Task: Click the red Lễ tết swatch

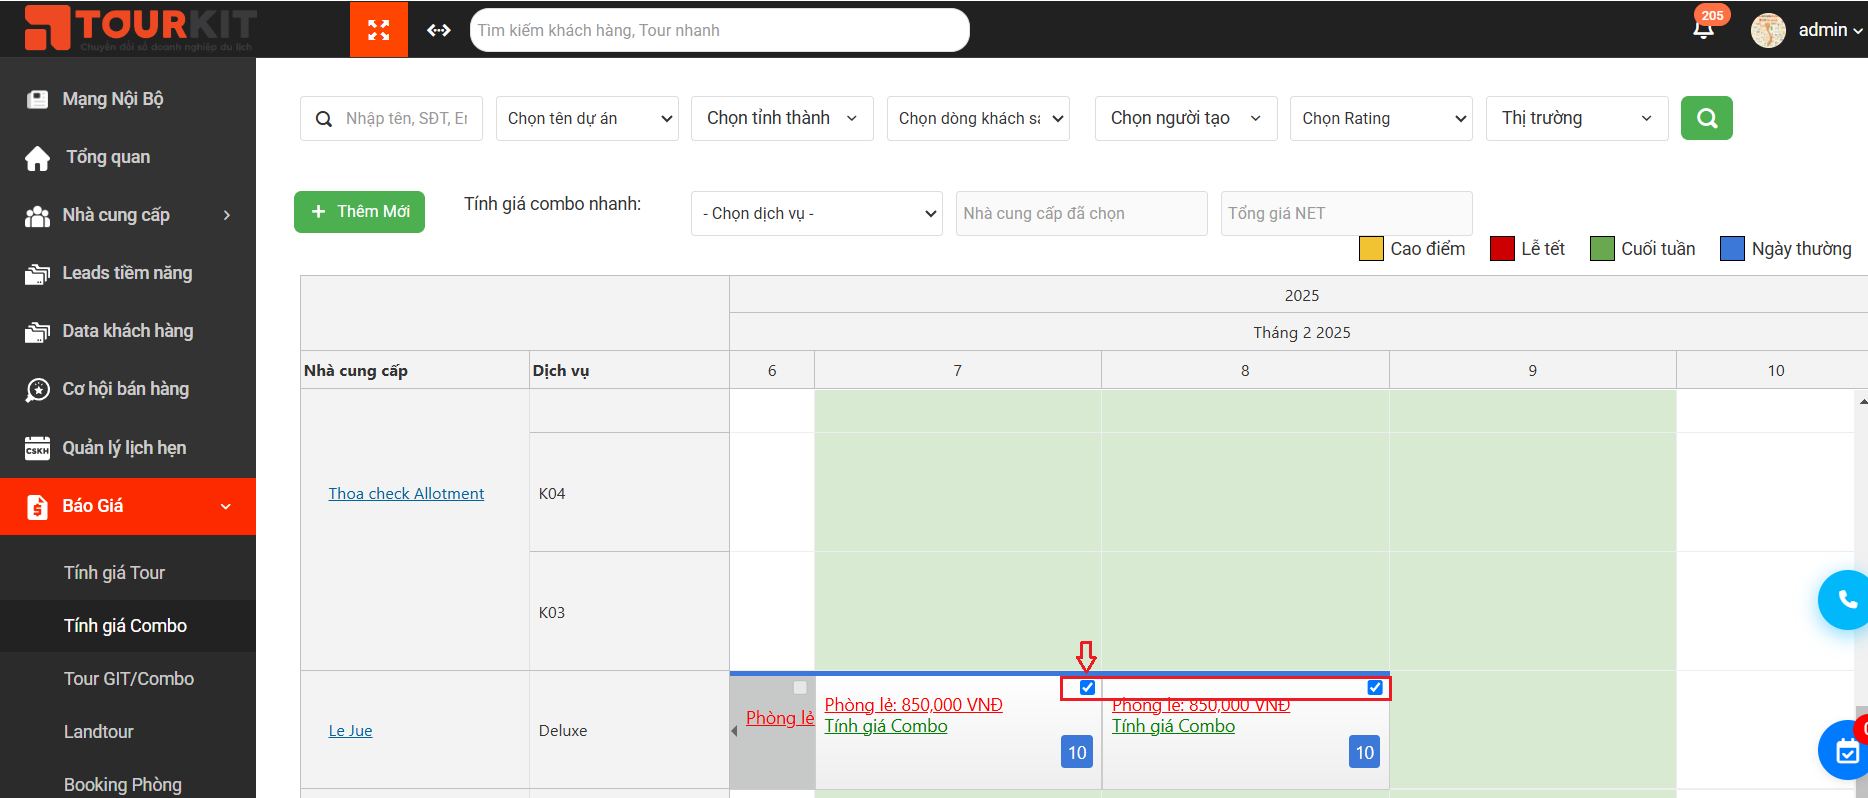Action: [x=1502, y=249]
